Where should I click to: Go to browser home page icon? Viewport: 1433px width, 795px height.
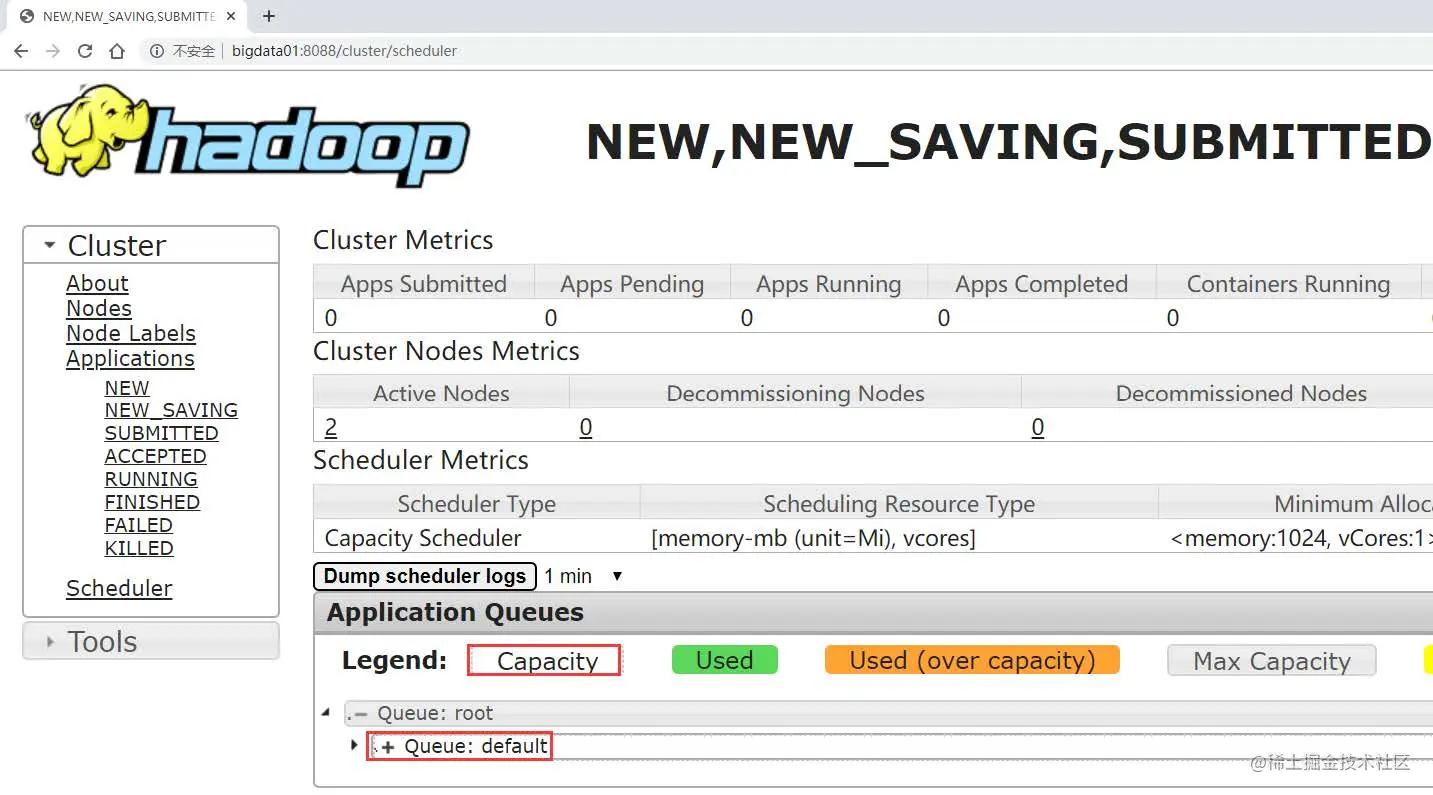pos(117,51)
